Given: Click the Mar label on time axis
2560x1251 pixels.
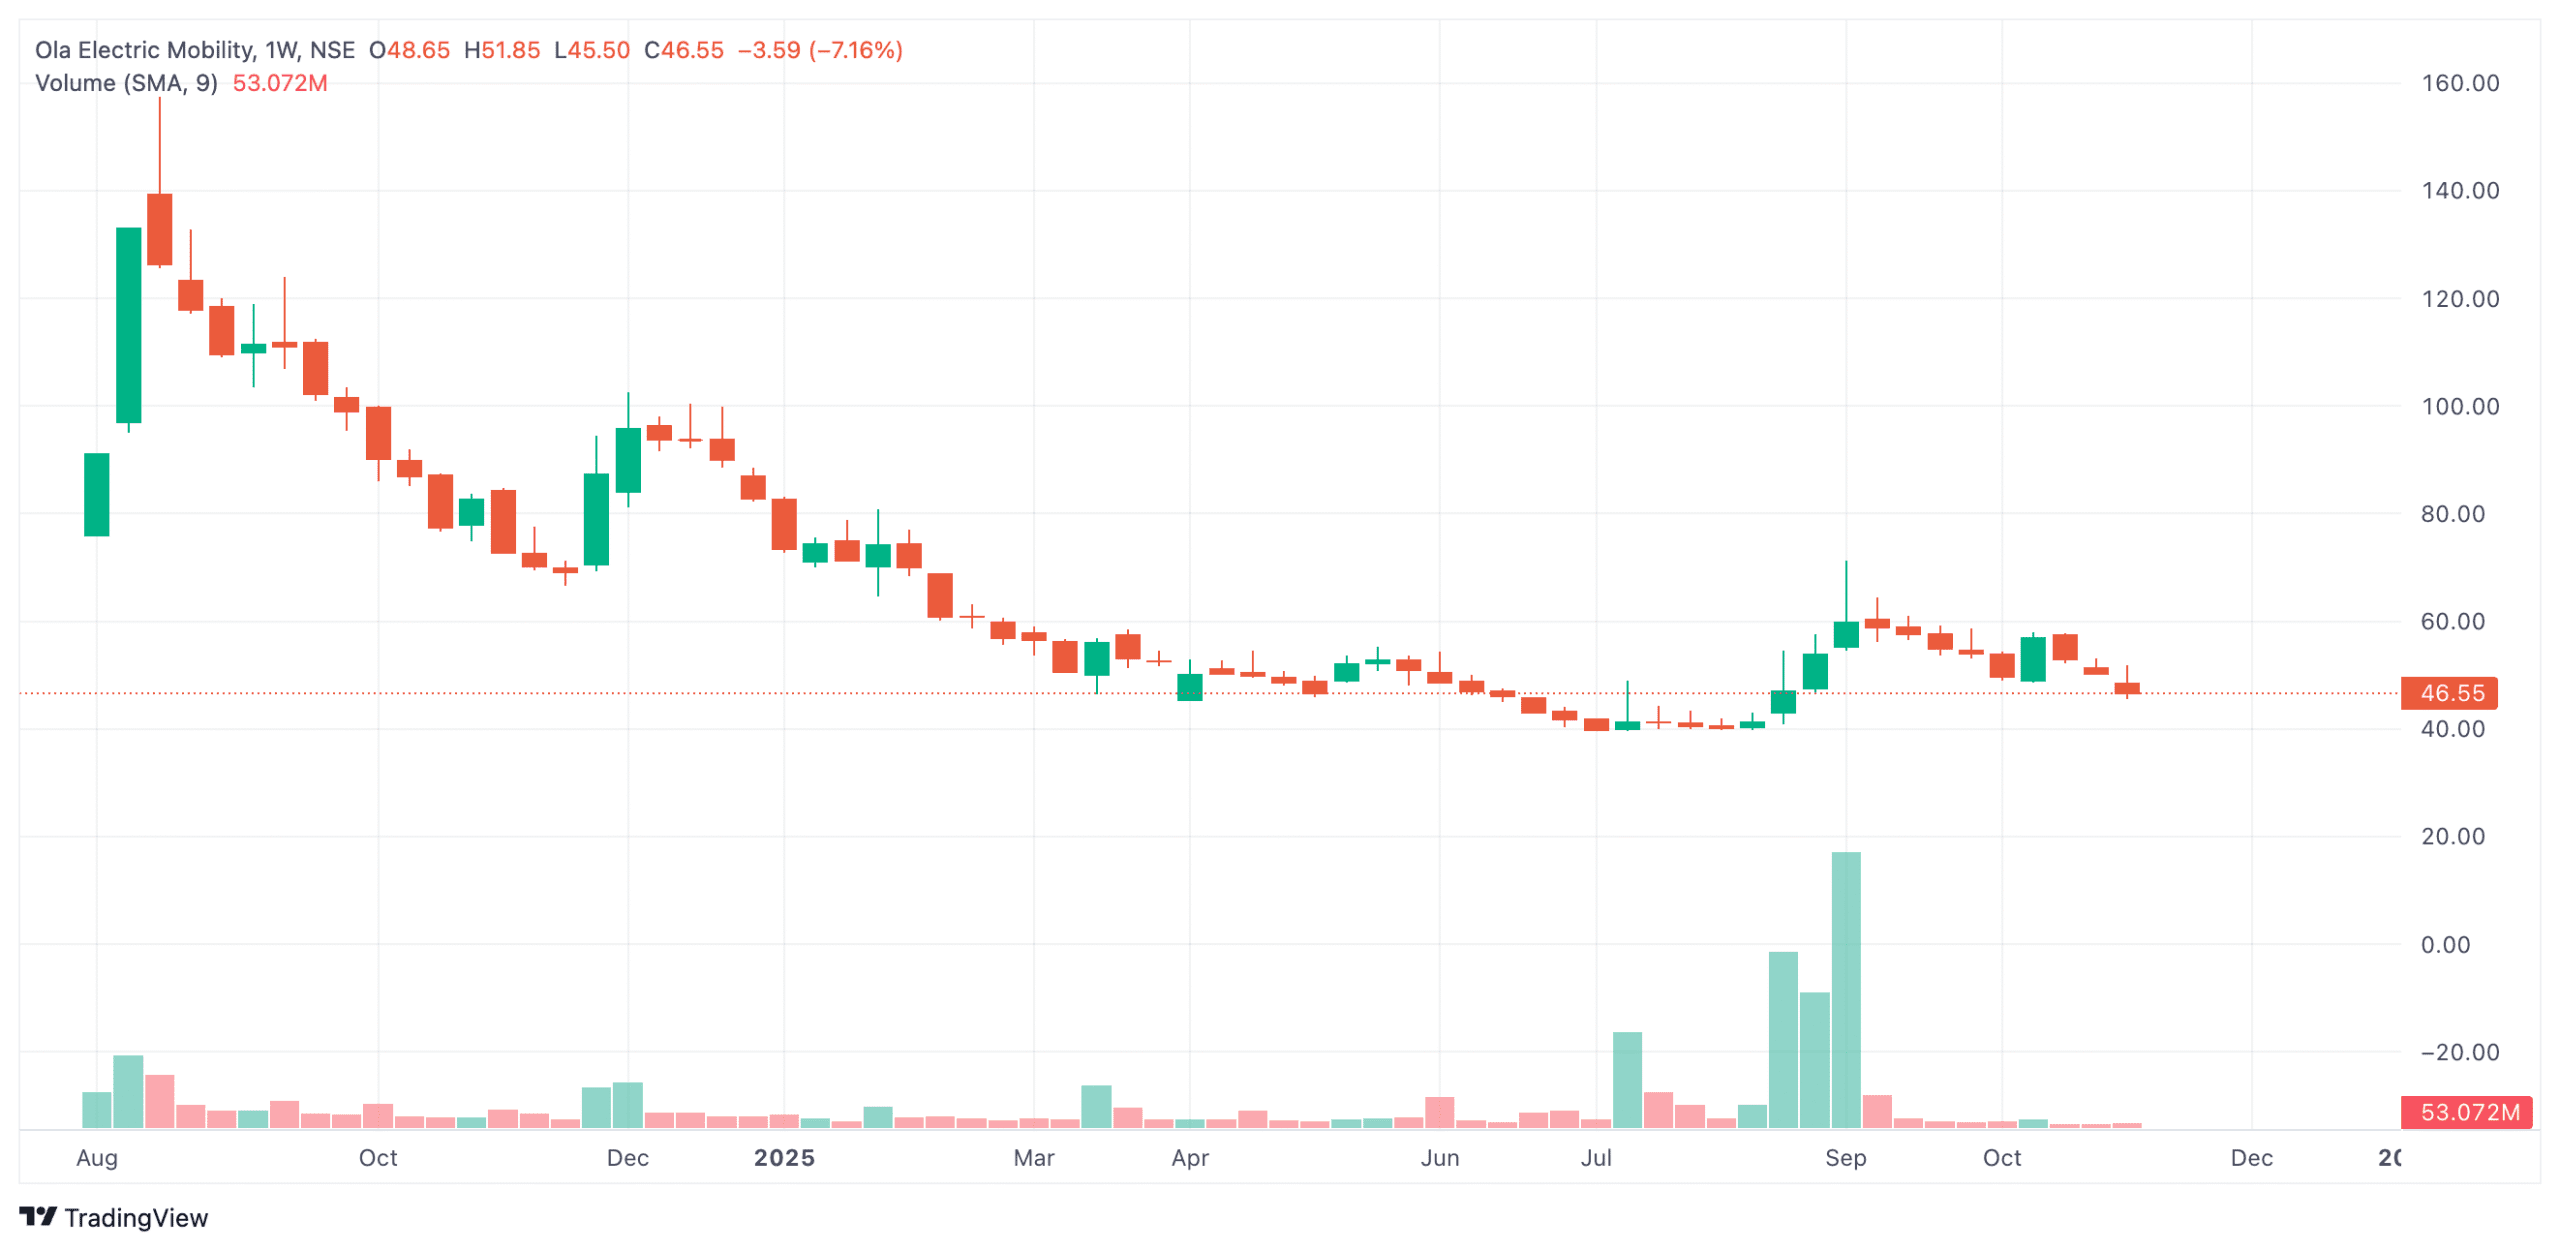Looking at the screenshot, I should click(x=1033, y=1157).
